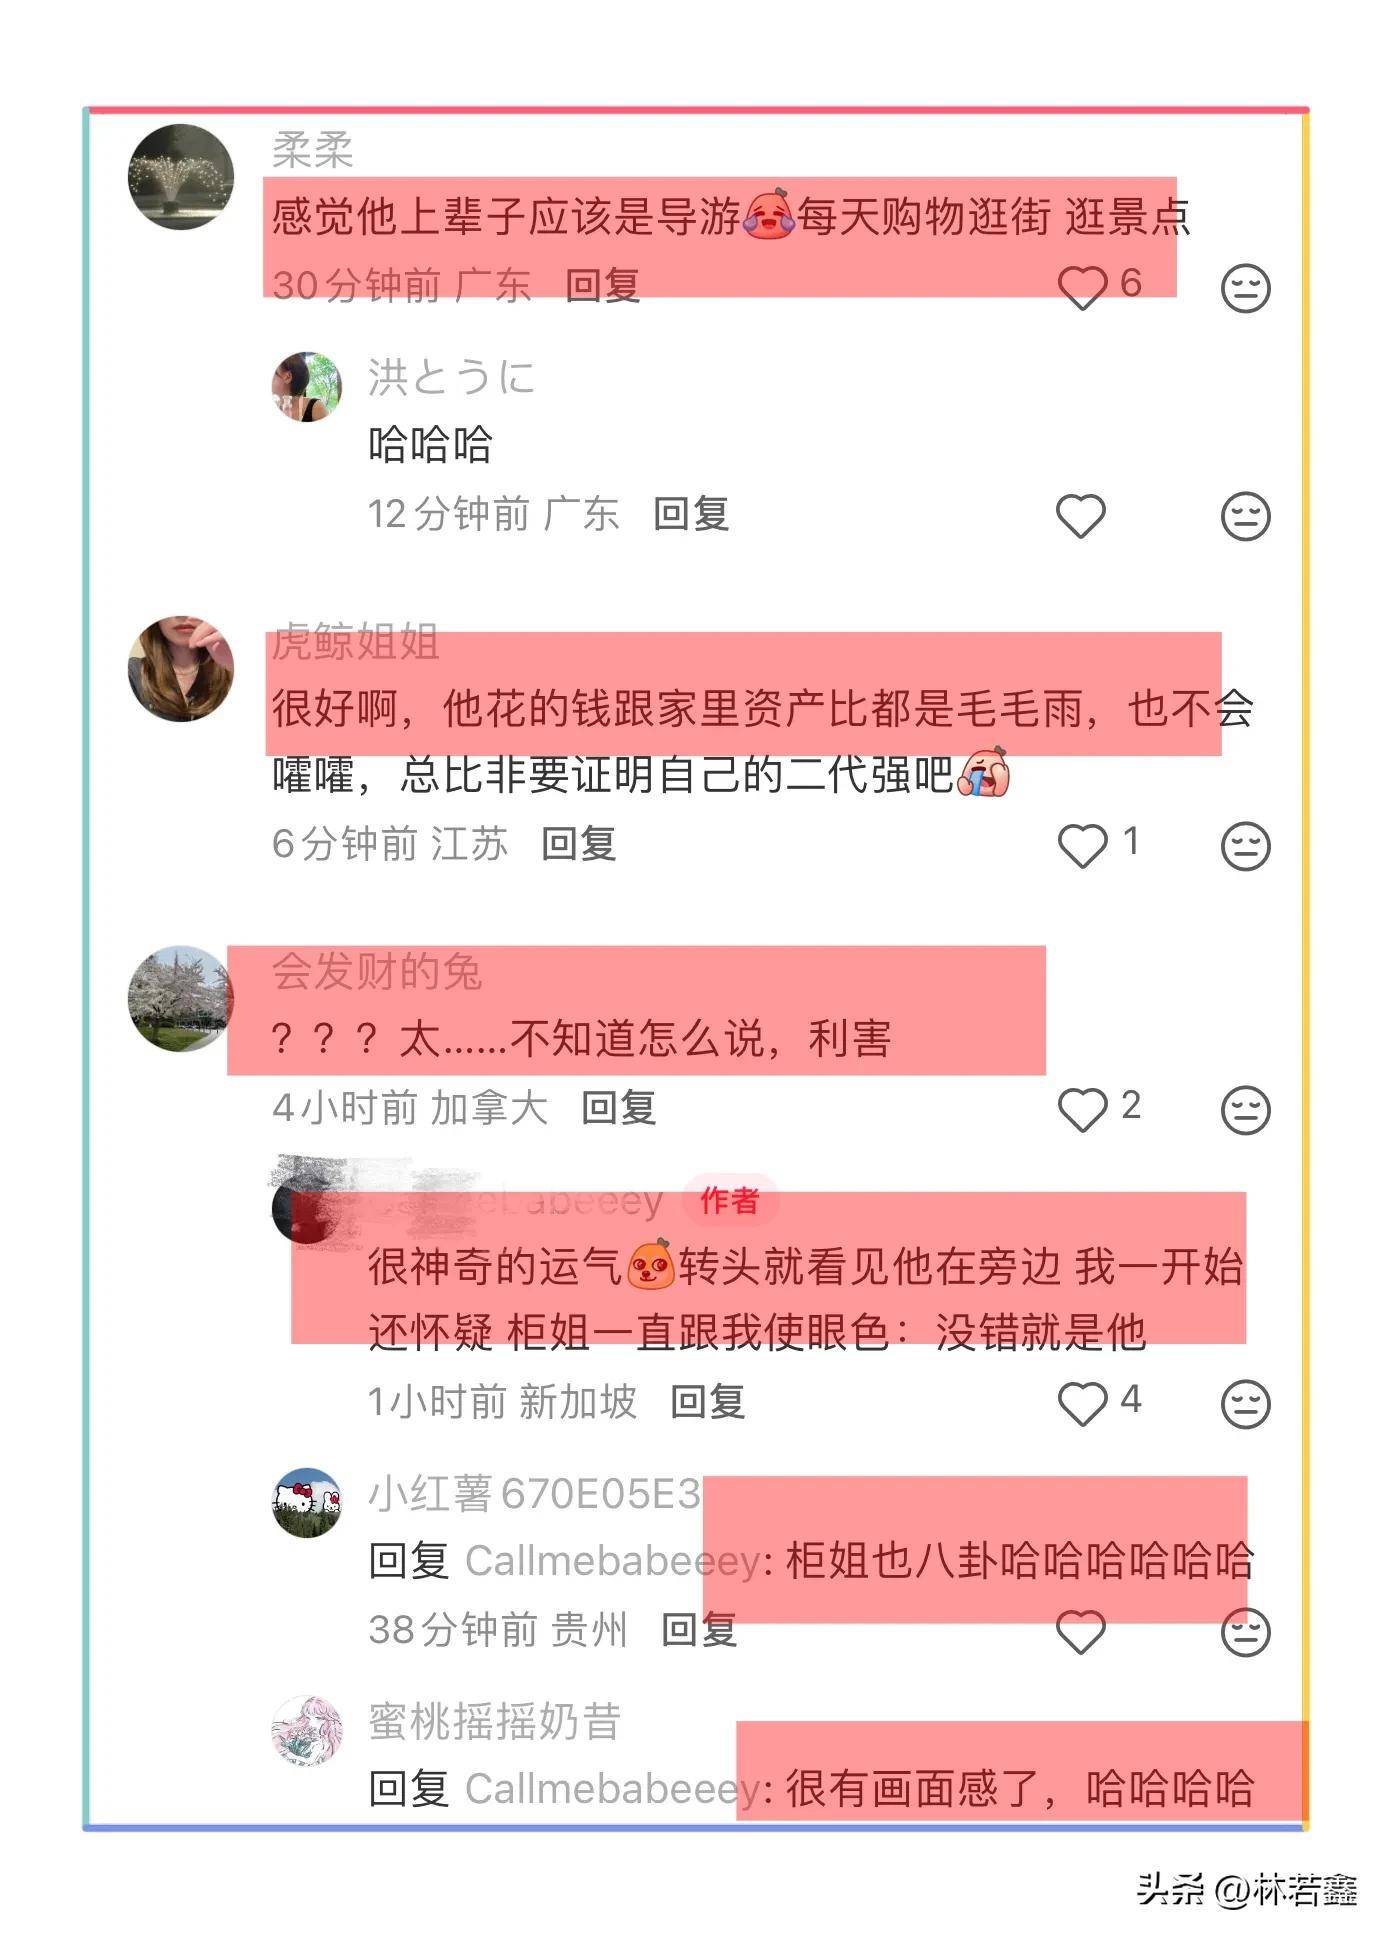Viewport: 1388px width, 1938px height.
Task: Like 会发财的兔's comment with the heart
Action: (1082, 1110)
